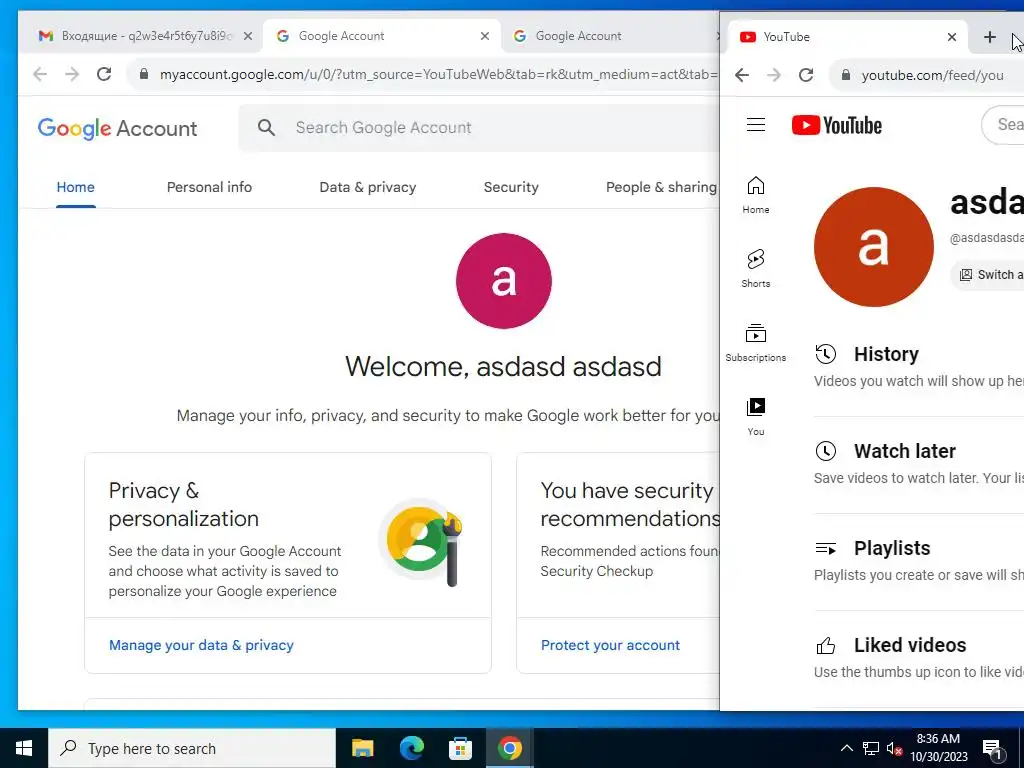Click the network tray icon

click(x=871, y=748)
